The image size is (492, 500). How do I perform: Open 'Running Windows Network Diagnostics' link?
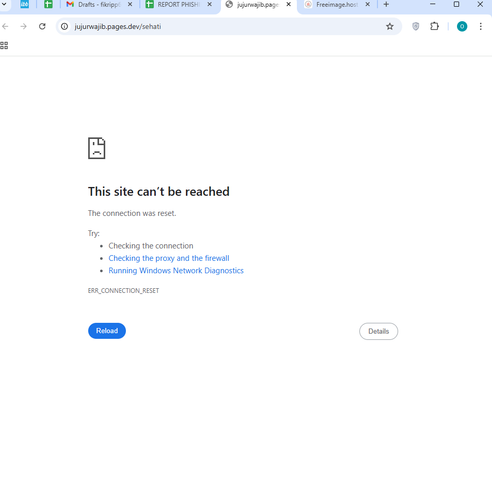tap(176, 271)
